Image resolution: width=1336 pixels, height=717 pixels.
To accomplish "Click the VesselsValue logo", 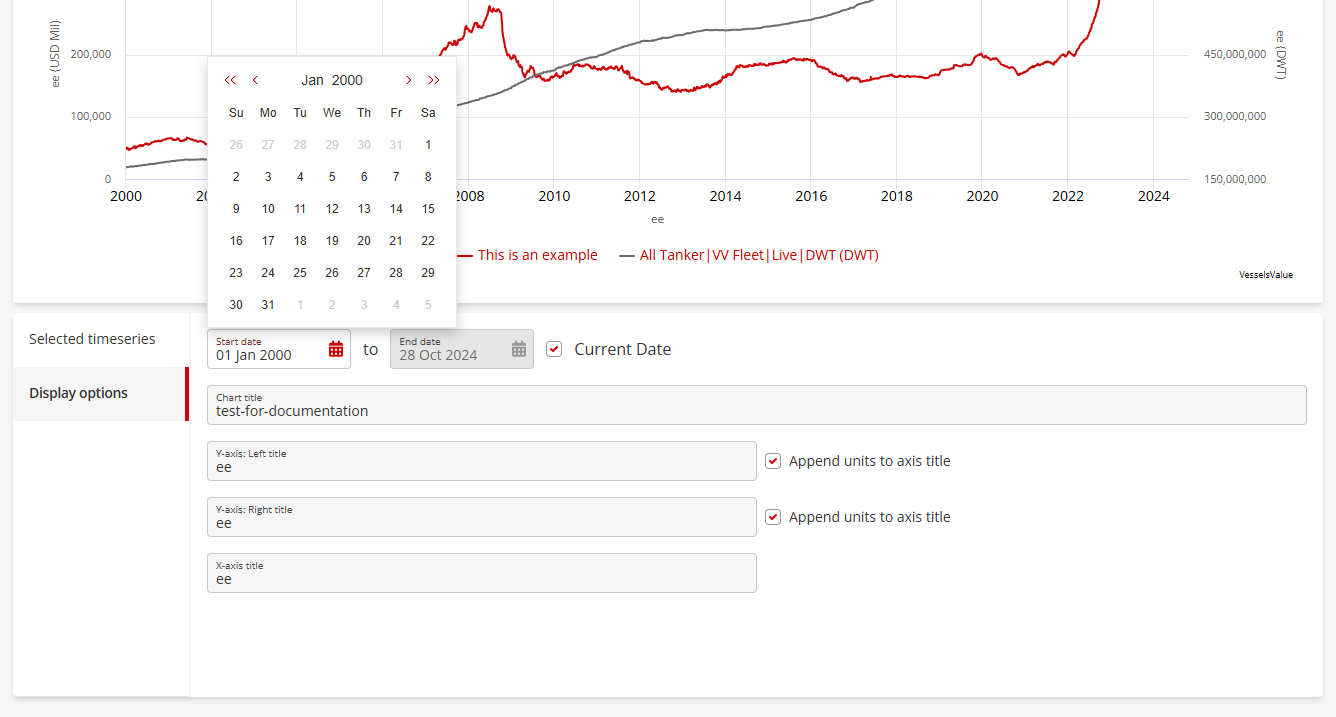I will click(x=1265, y=274).
